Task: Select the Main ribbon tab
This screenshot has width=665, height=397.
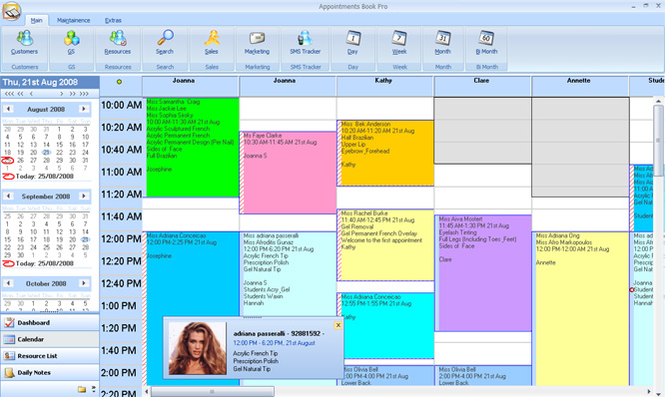Action: [x=36, y=20]
